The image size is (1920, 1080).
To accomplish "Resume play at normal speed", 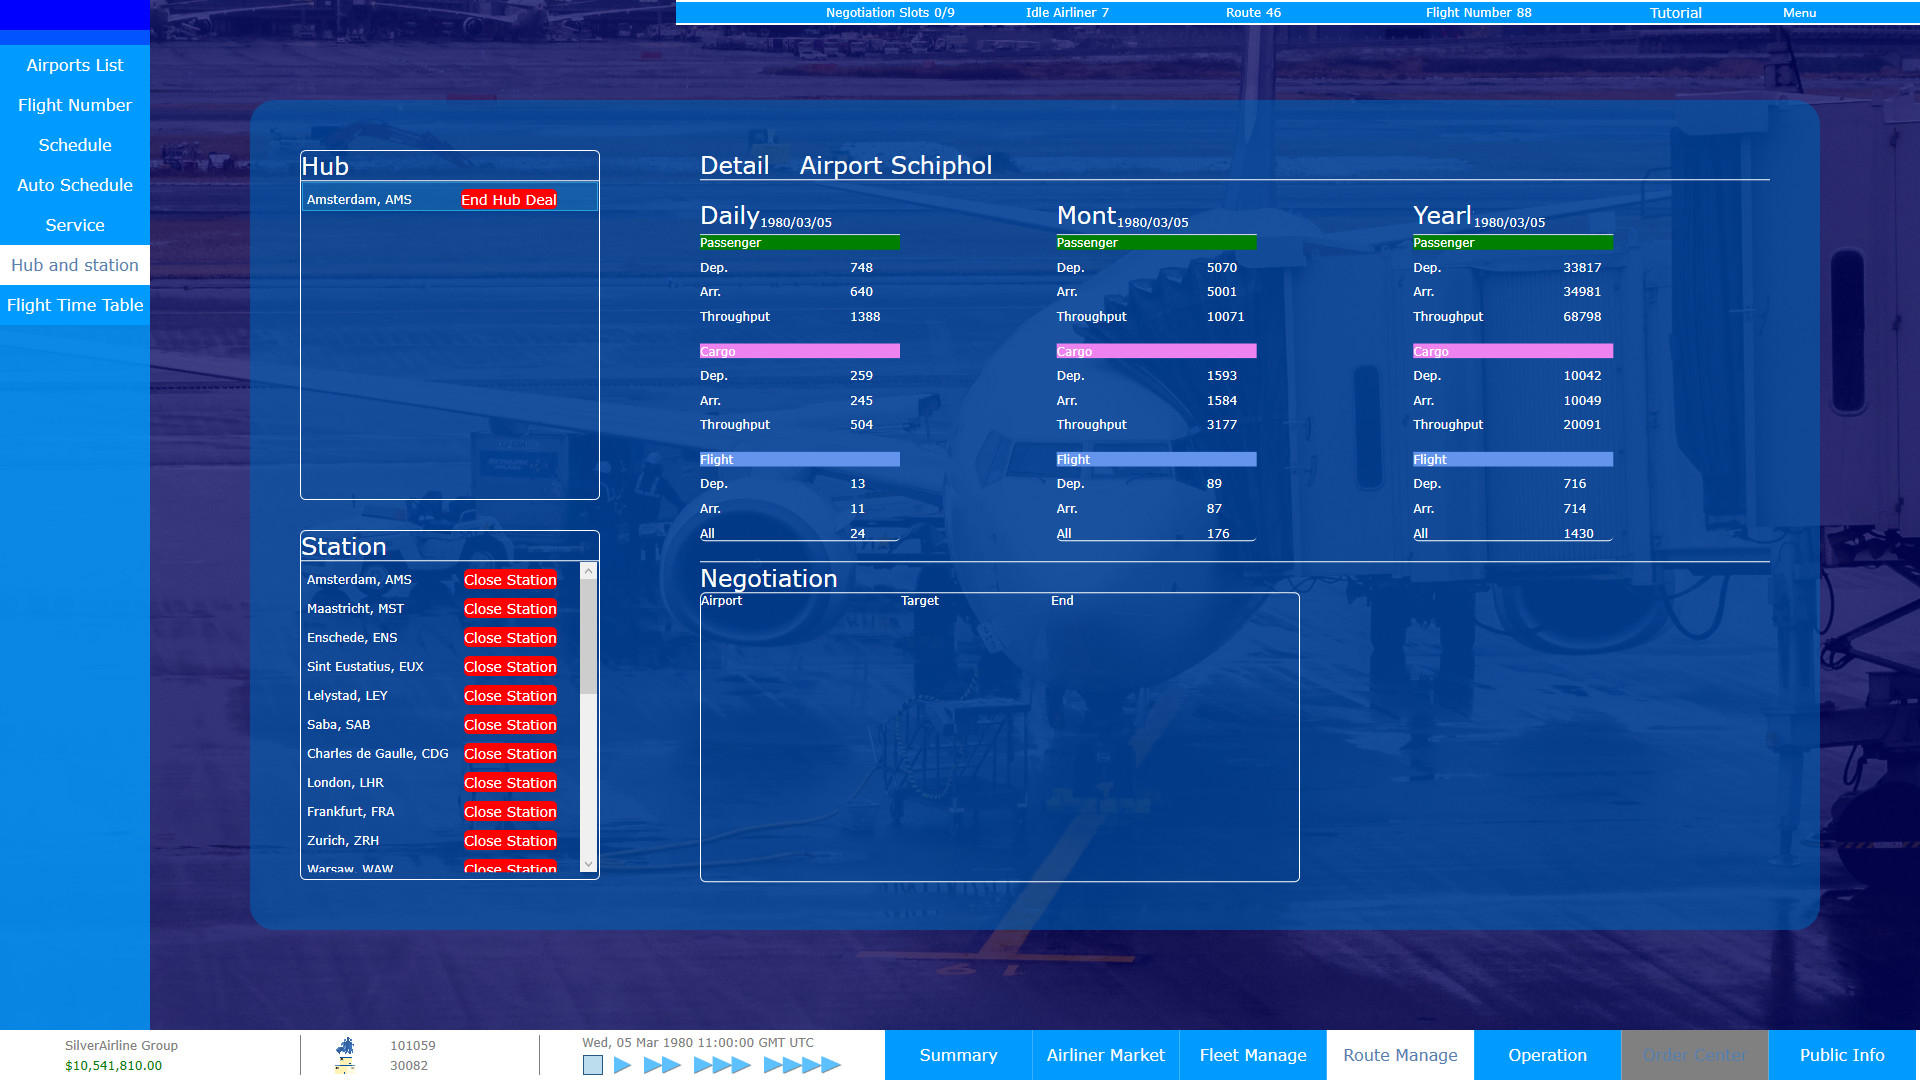I will [620, 1065].
